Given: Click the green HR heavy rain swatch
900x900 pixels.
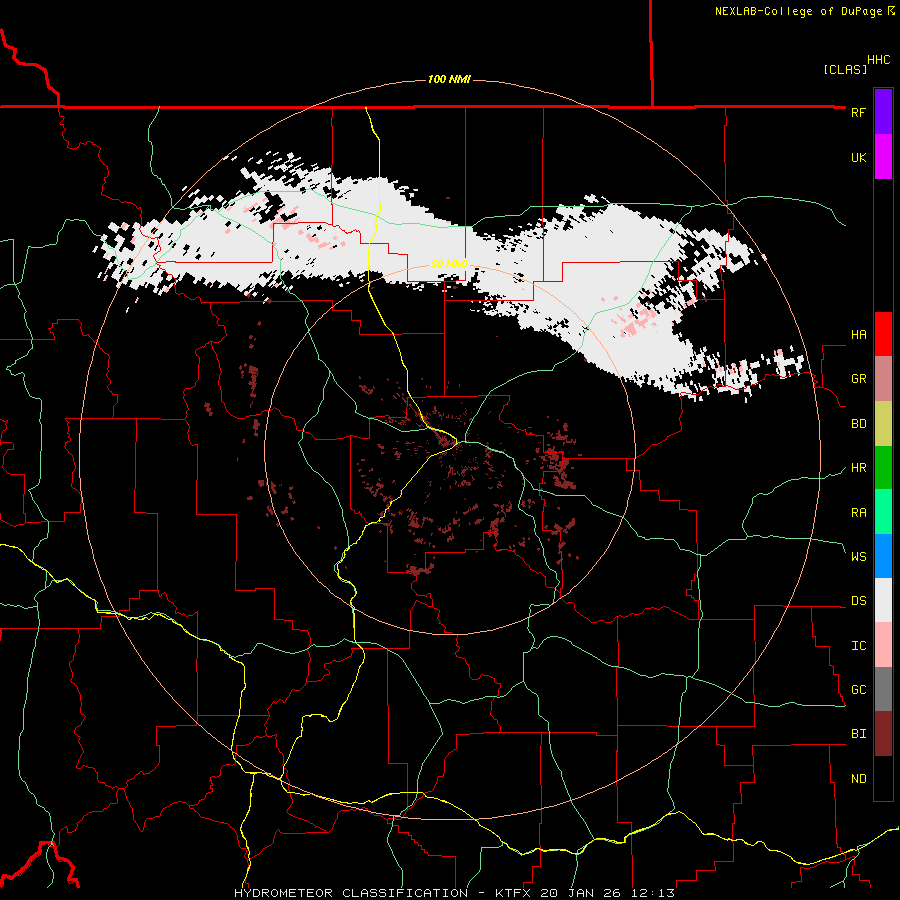Looking at the screenshot, I should click(x=883, y=467).
